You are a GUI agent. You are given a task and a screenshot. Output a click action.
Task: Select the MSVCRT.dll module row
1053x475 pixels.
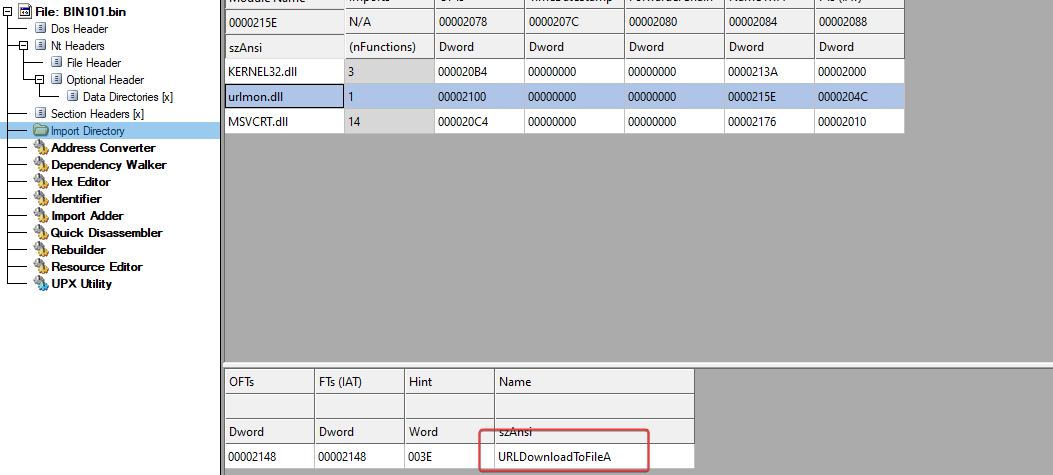click(x=285, y=122)
